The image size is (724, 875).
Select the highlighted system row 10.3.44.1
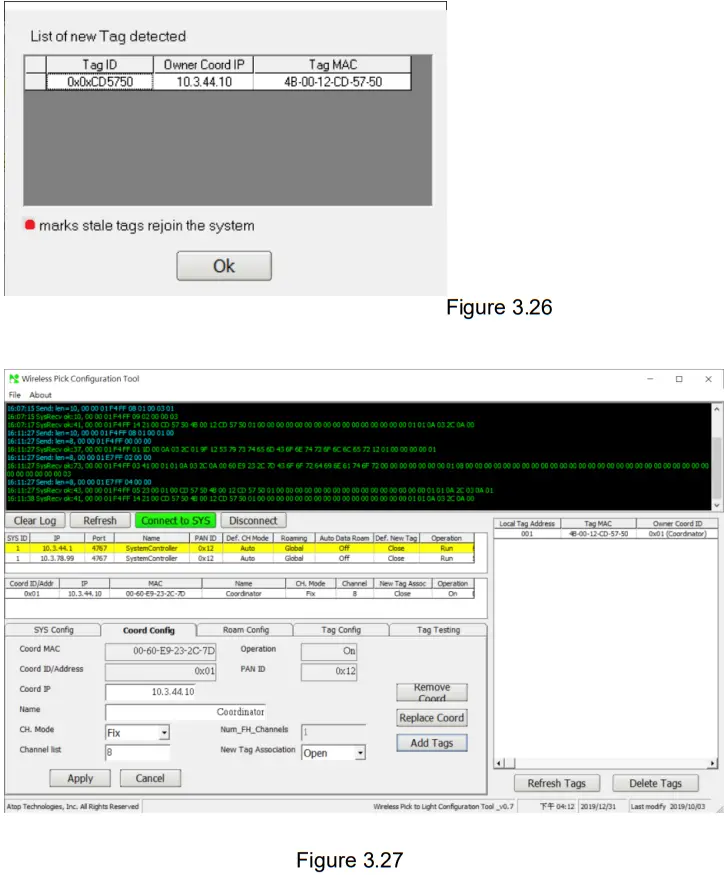[x=240, y=548]
